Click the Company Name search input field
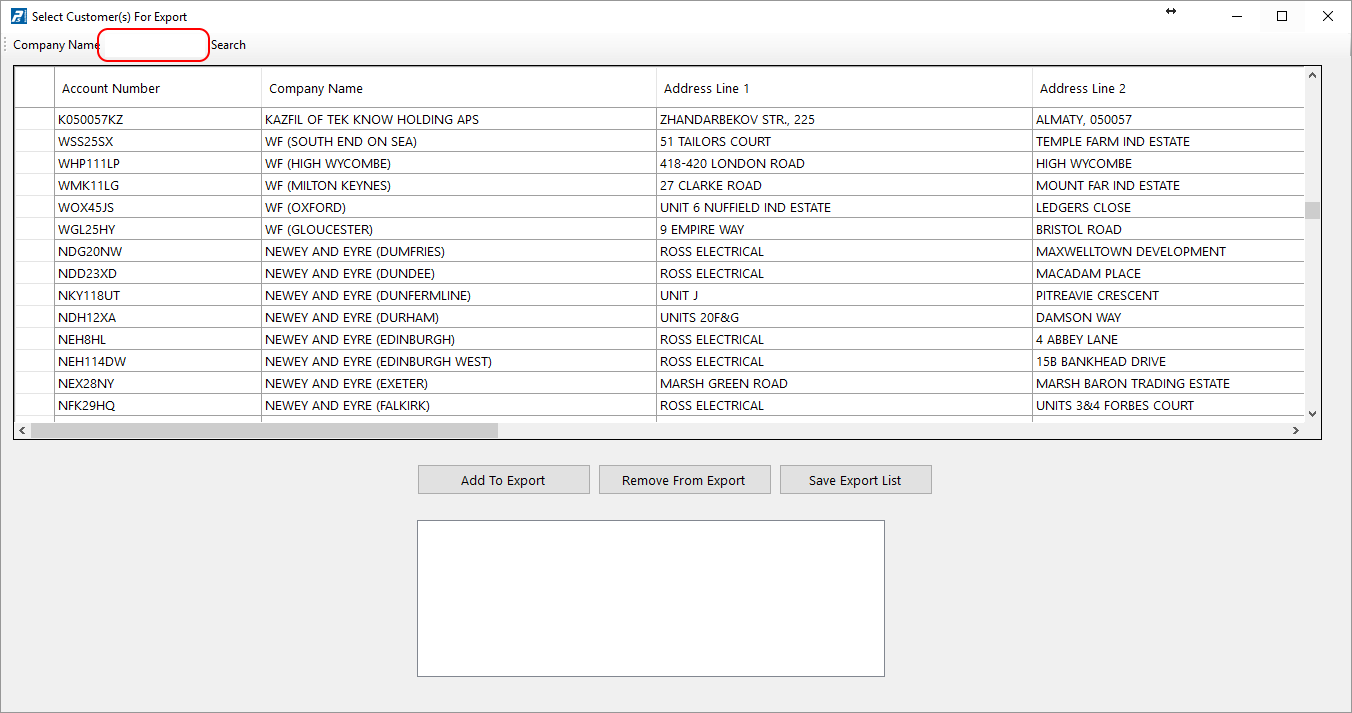This screenshot has width=1352, height=713. tap(153, 45)
